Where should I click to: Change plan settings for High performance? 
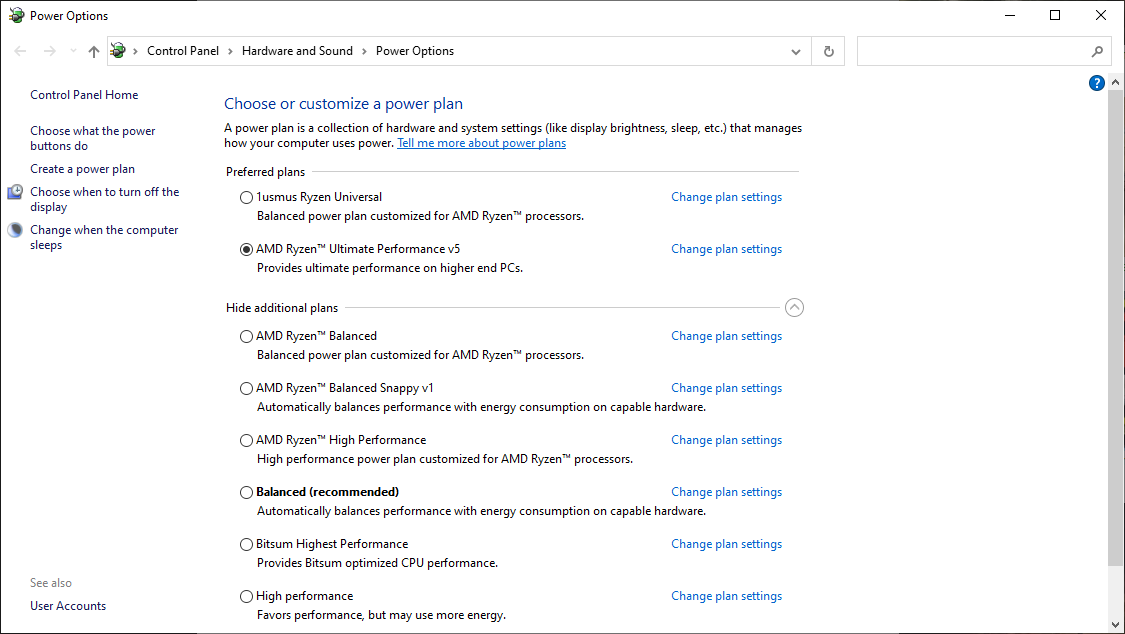[726, 596]
